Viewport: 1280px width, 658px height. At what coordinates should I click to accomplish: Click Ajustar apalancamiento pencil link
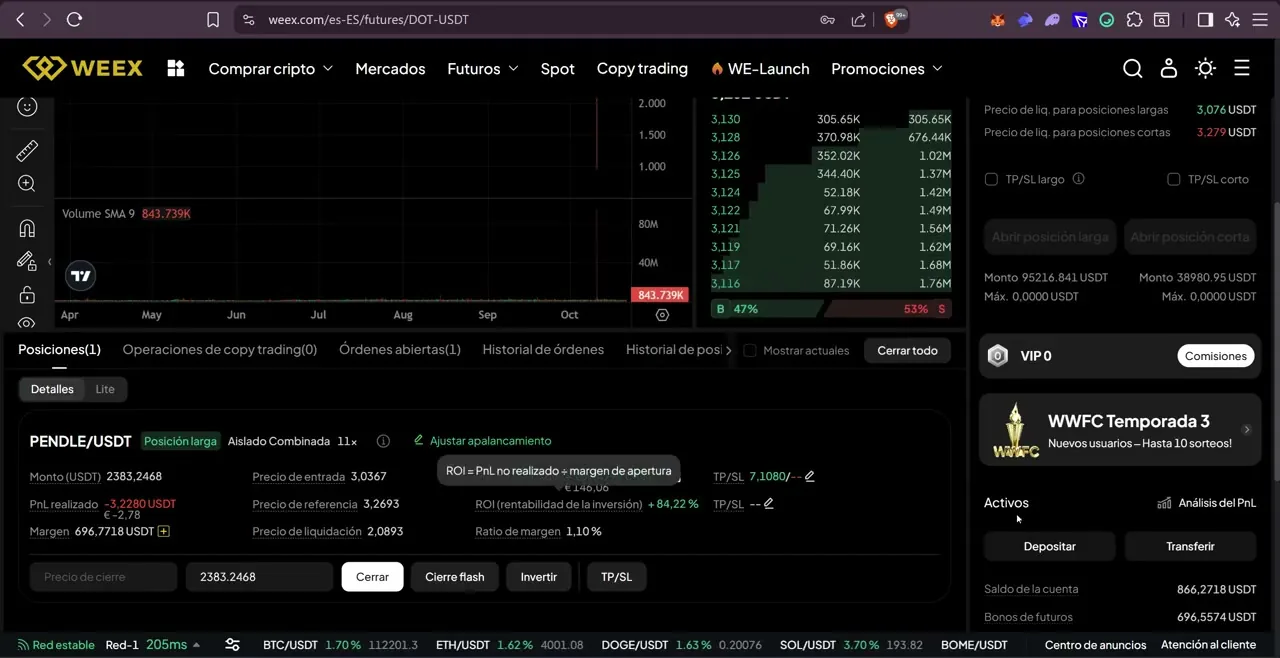coord(482,440)
